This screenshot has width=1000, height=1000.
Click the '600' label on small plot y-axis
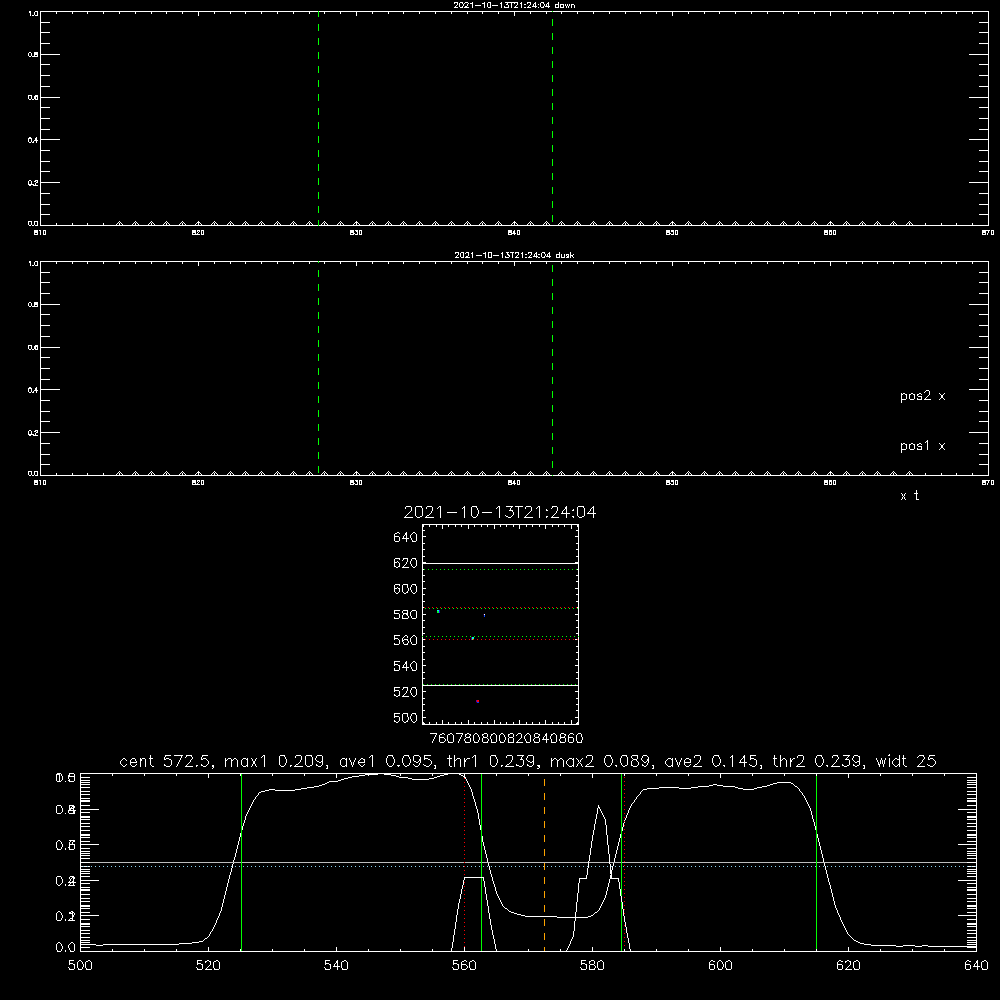[406, 589]
